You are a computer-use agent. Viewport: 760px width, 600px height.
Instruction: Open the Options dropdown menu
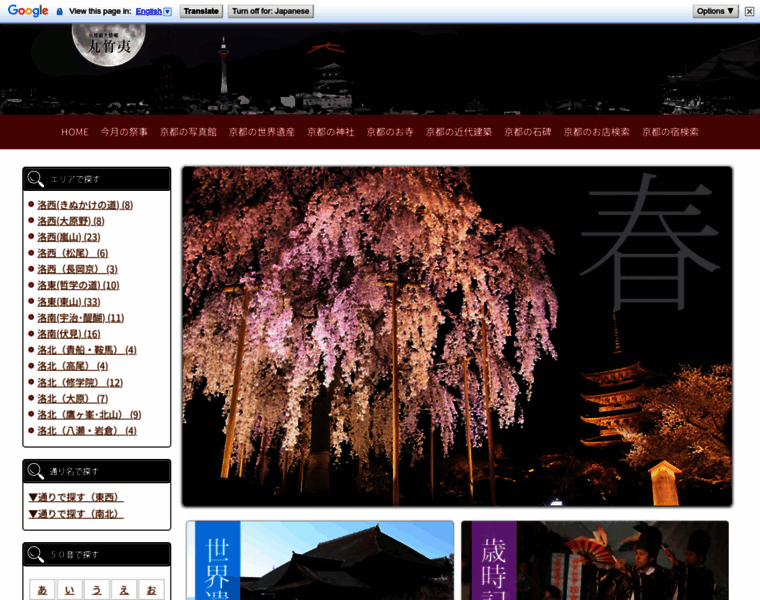tap(715, 11)
